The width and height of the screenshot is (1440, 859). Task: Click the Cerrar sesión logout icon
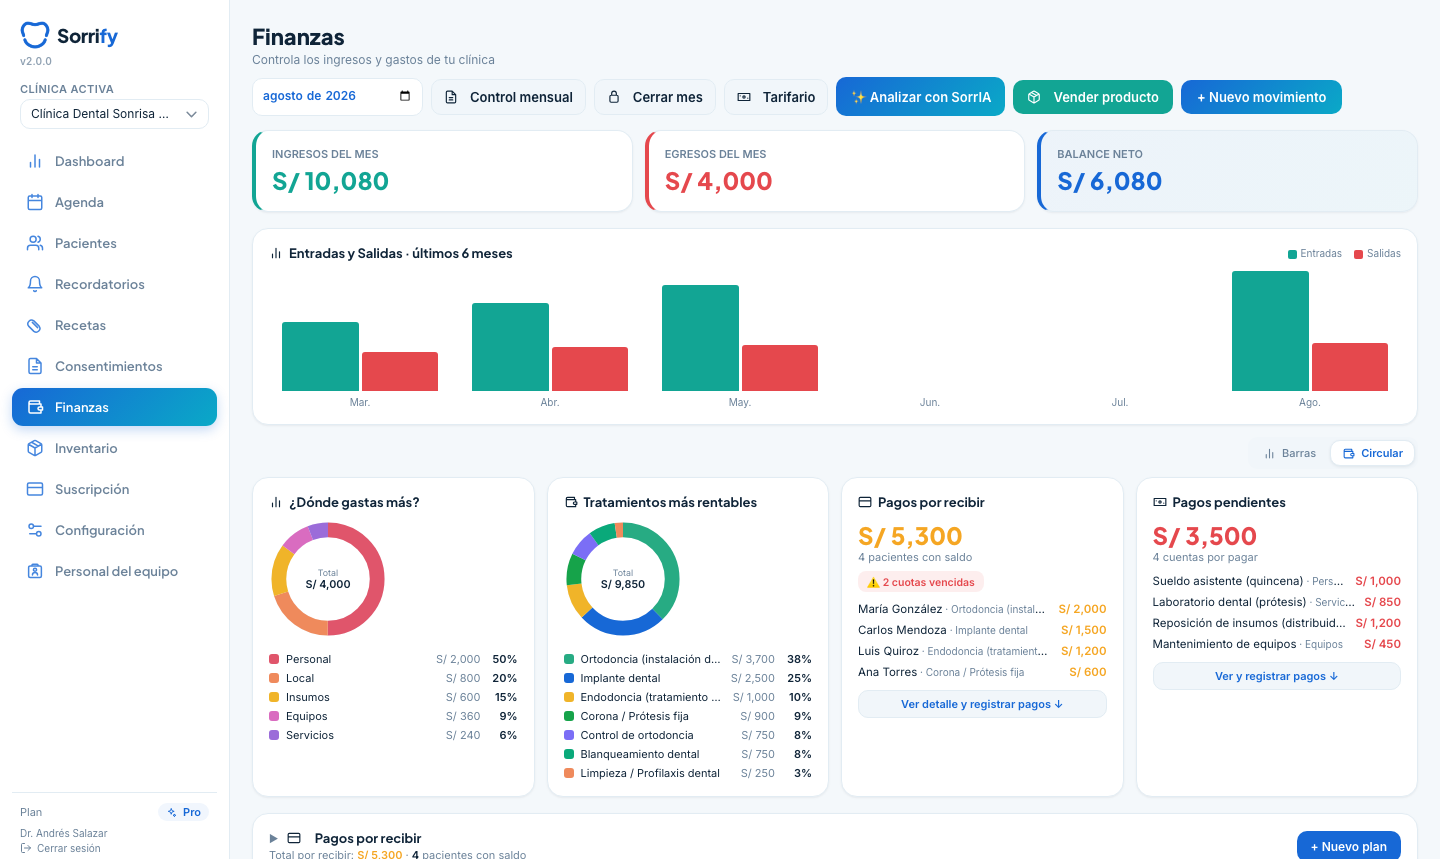coord(26,848)
